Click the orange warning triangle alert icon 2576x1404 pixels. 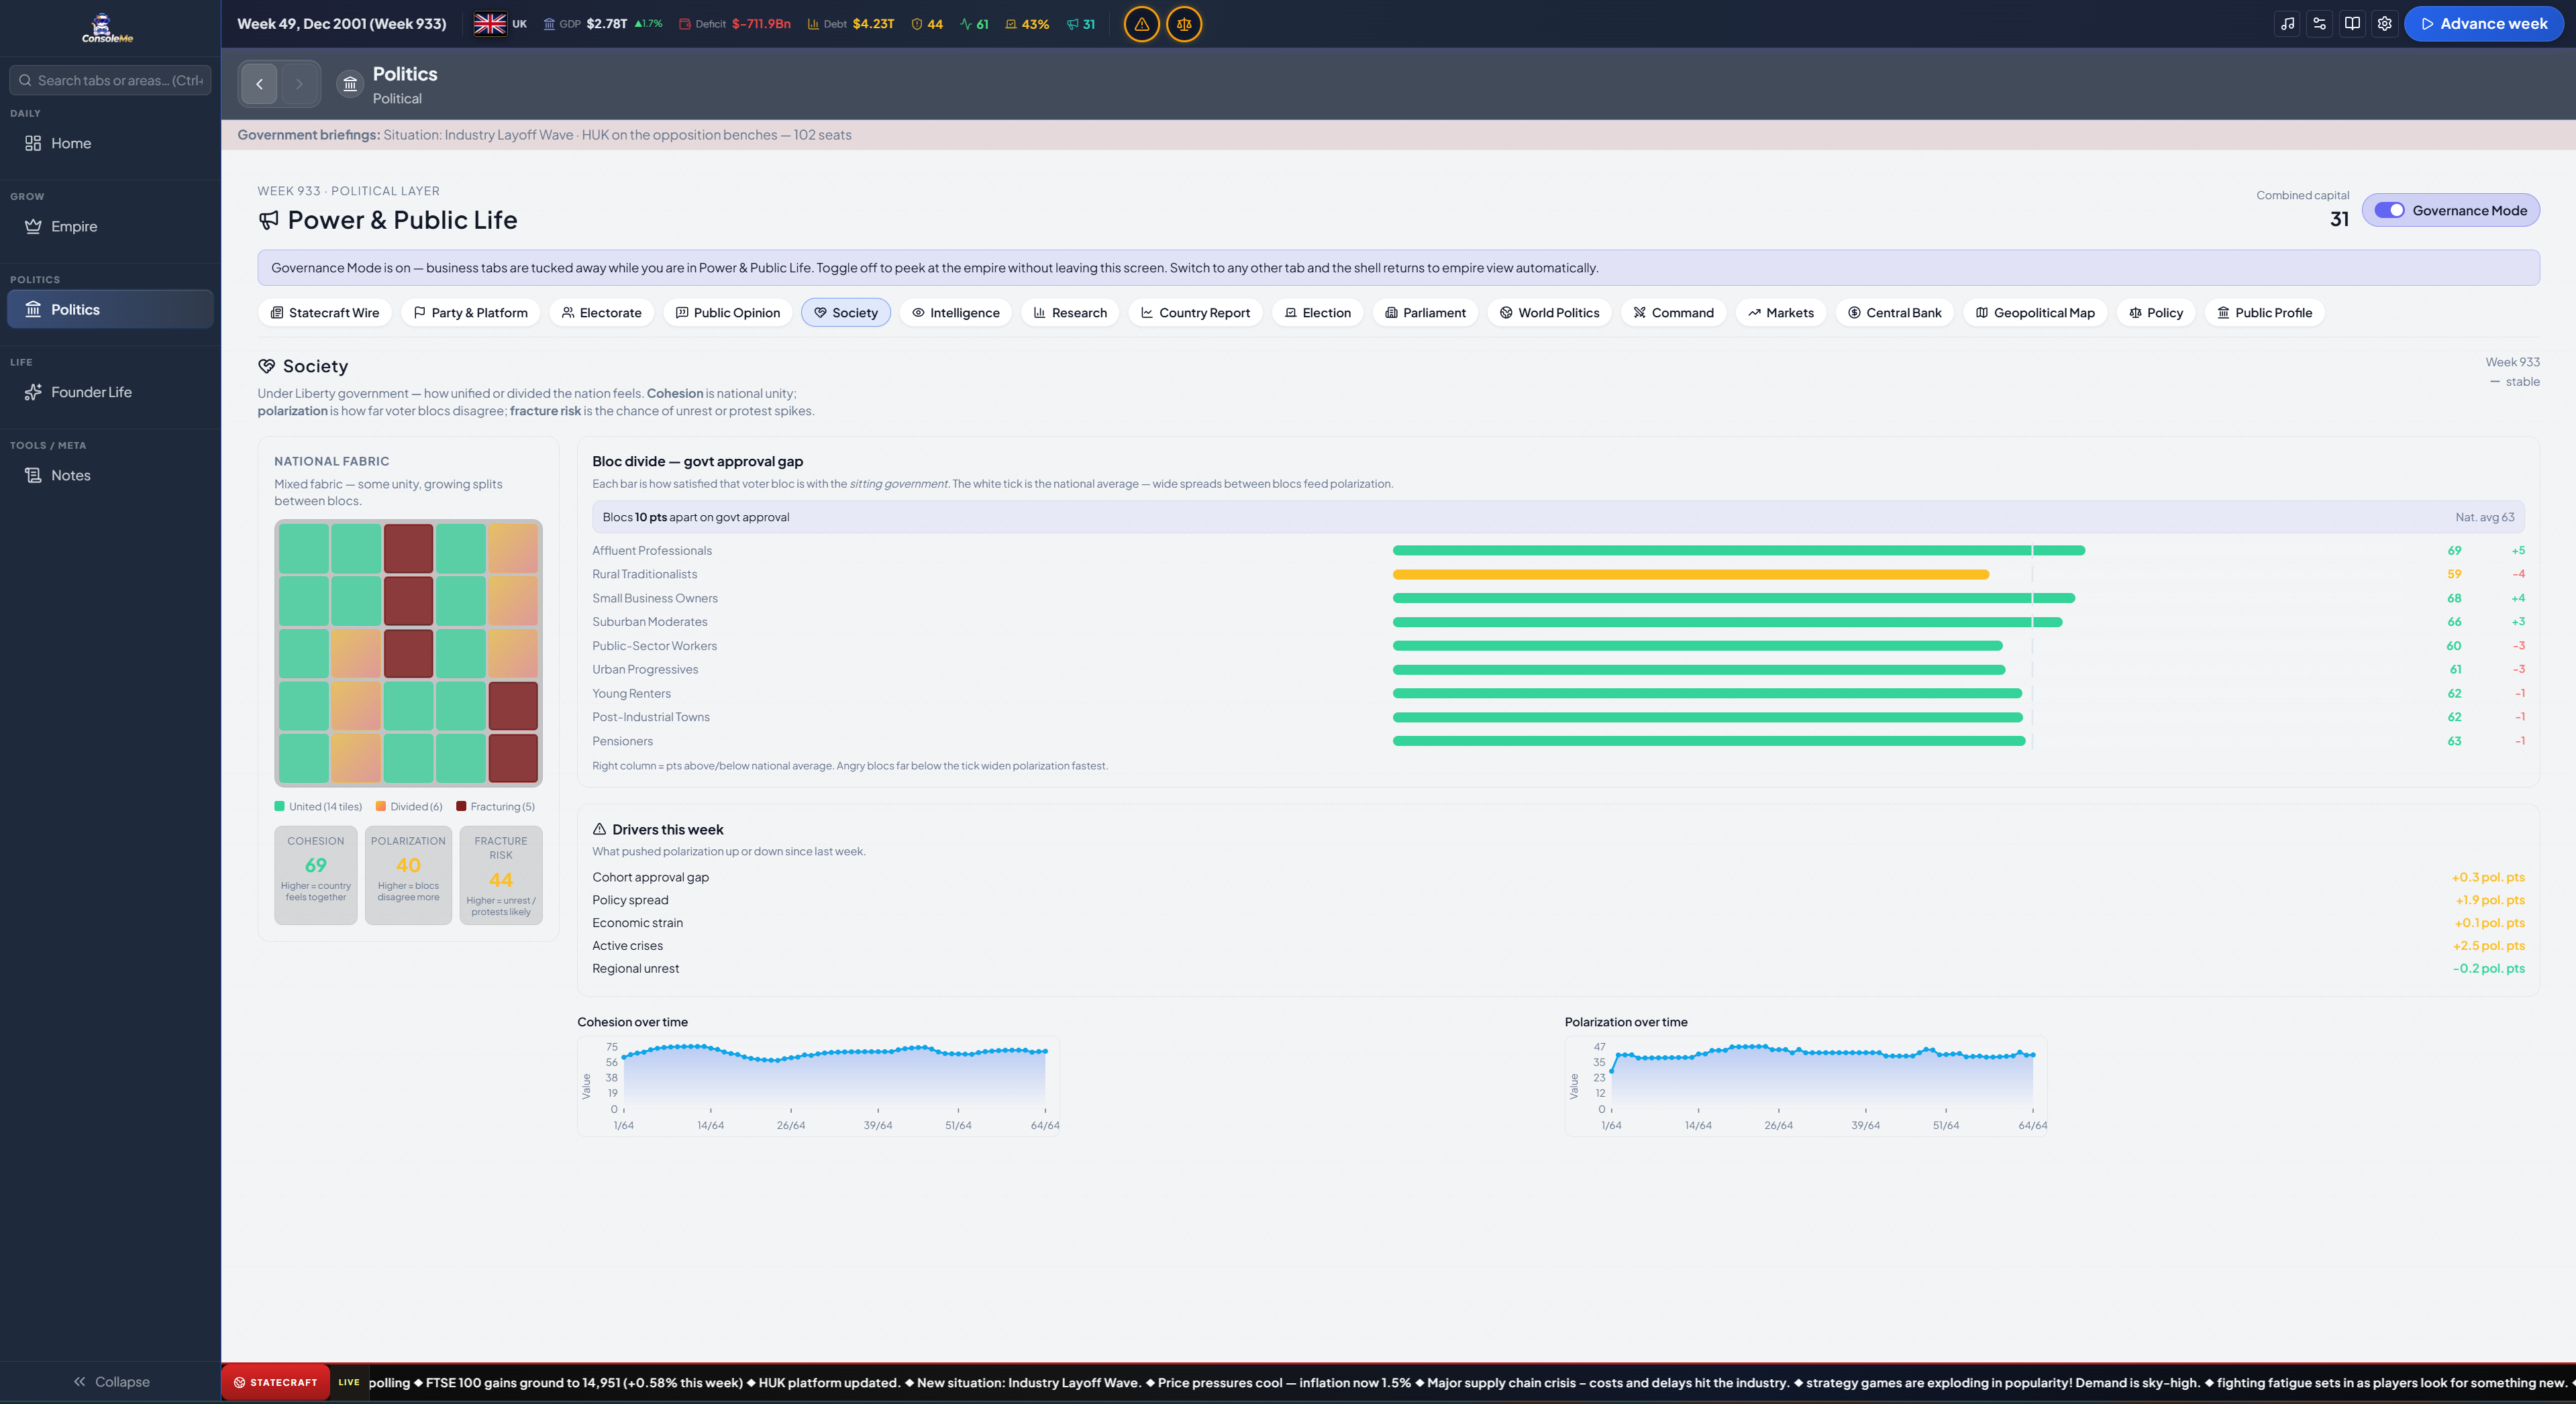coord(1141,24)
